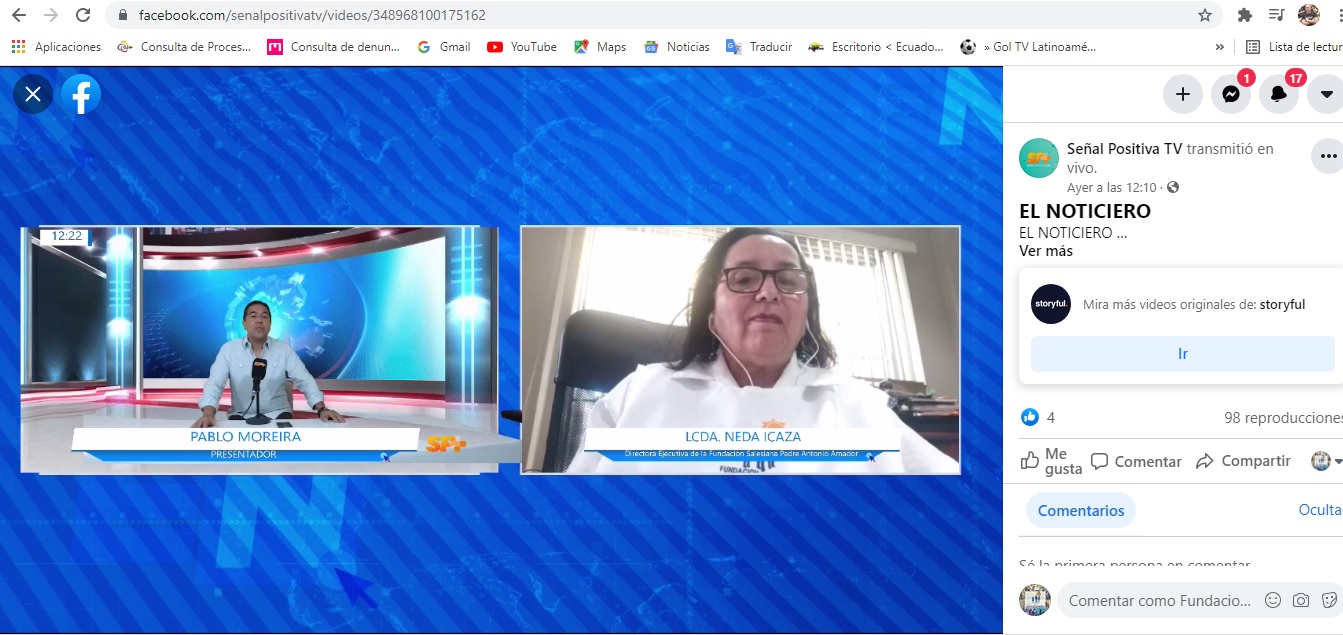Open post options three-dots menu
The height and width of the screenshot is (635, 1343).
point(1328,156)
